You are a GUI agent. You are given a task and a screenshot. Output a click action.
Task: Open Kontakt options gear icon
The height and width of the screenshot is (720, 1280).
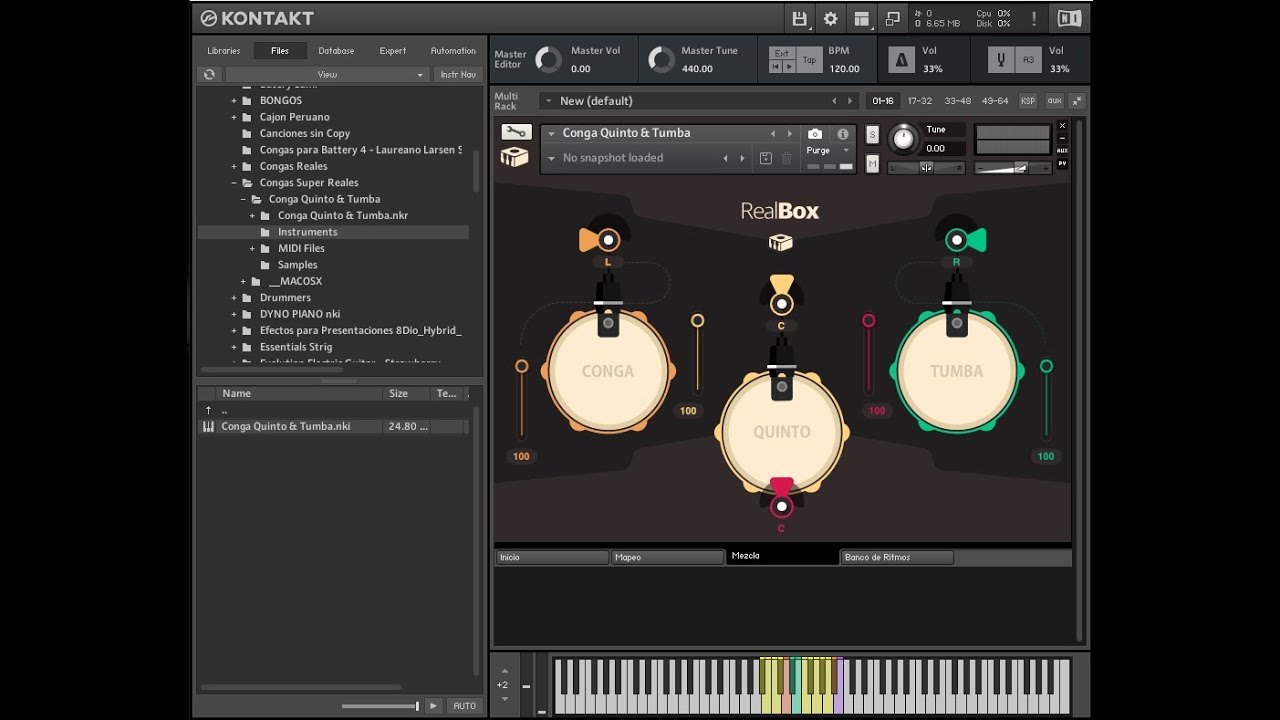[830, 18]
